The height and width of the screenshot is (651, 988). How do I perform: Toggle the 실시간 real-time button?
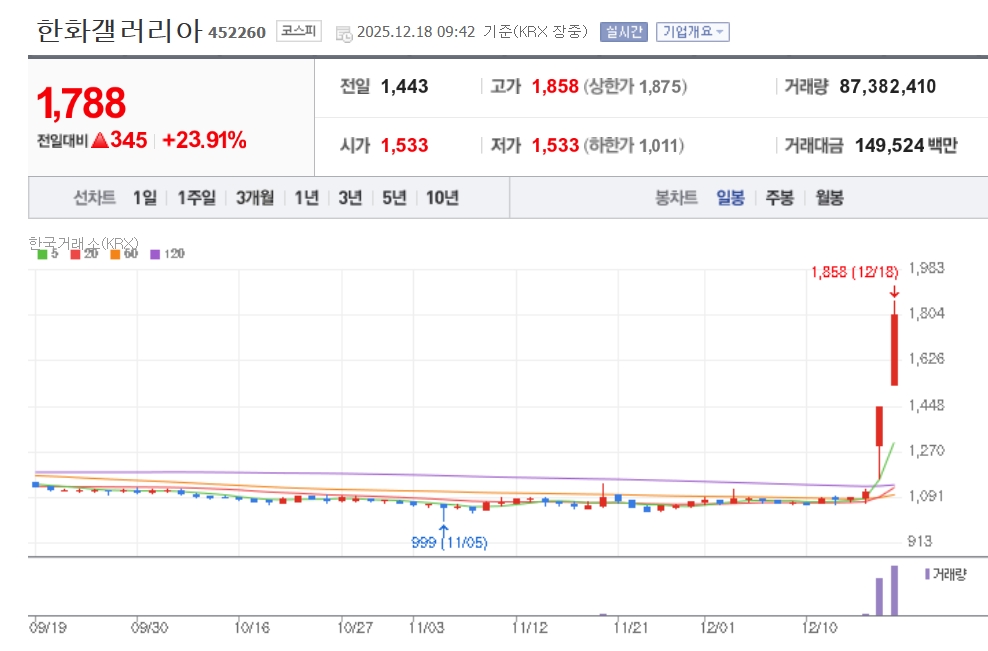624,31
